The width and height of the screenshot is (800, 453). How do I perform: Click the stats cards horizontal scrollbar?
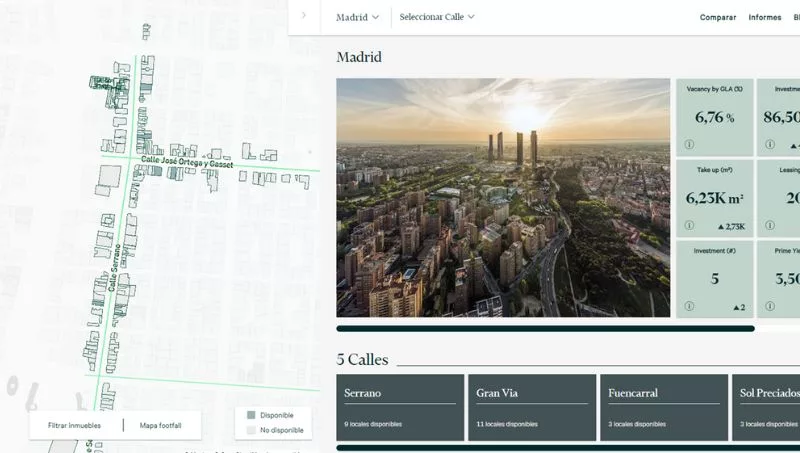tap(545, 328)
